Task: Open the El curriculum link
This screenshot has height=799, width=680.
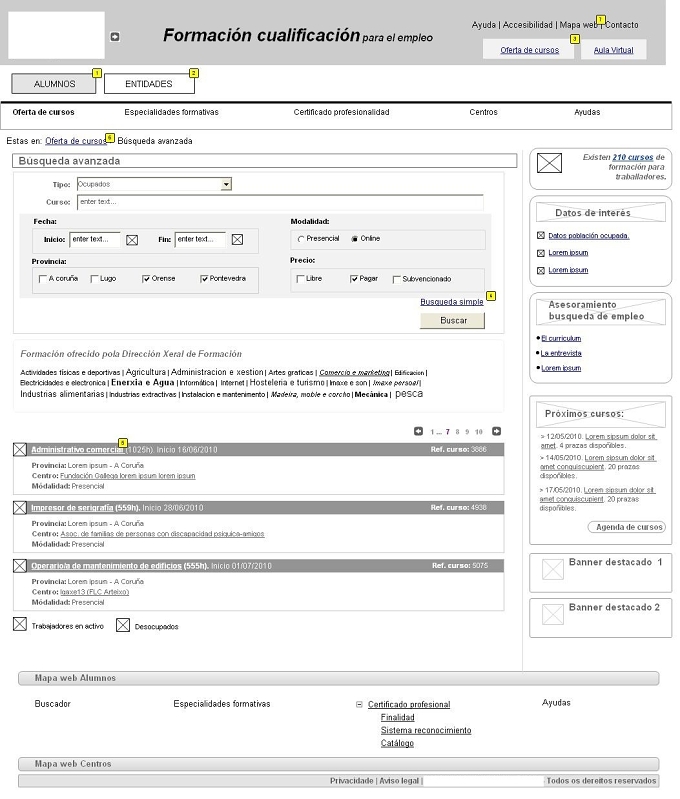Action: point(561,338)
